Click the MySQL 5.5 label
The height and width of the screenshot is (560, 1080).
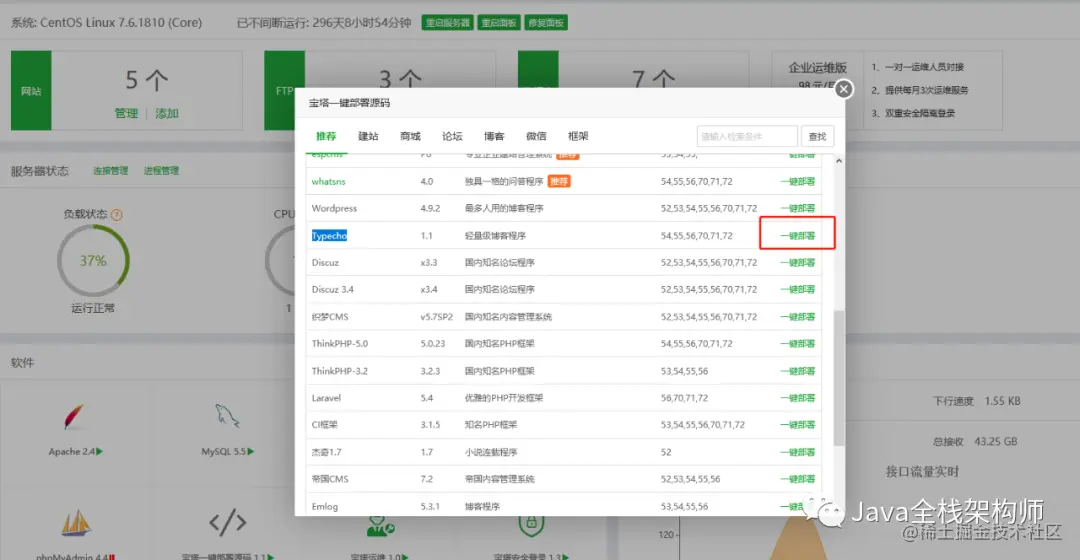click(227, 452)
